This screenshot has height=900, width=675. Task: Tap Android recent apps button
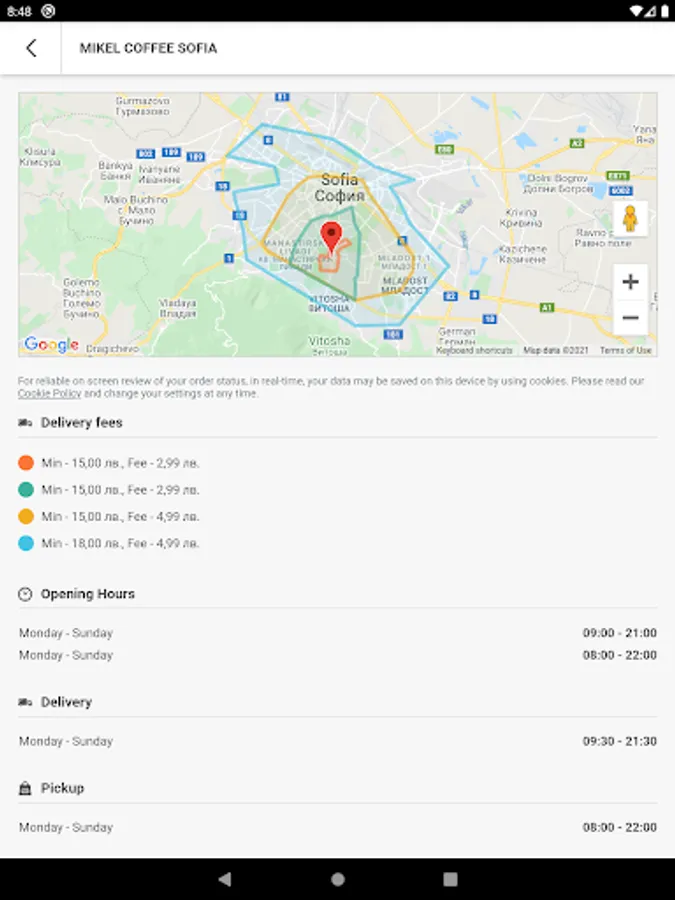tap(451, 879)
